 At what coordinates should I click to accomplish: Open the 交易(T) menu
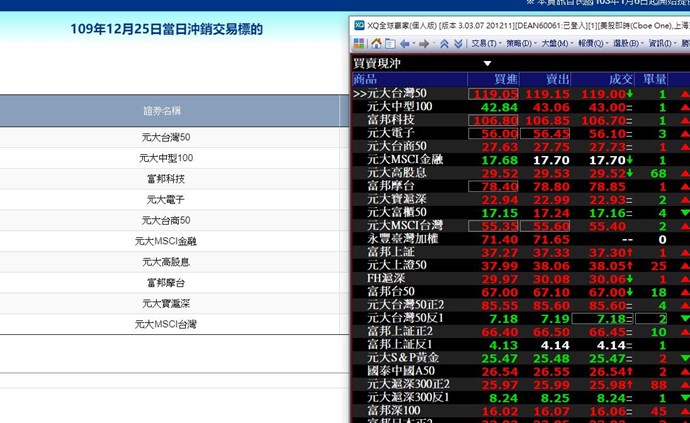click(x=486, y=43)
